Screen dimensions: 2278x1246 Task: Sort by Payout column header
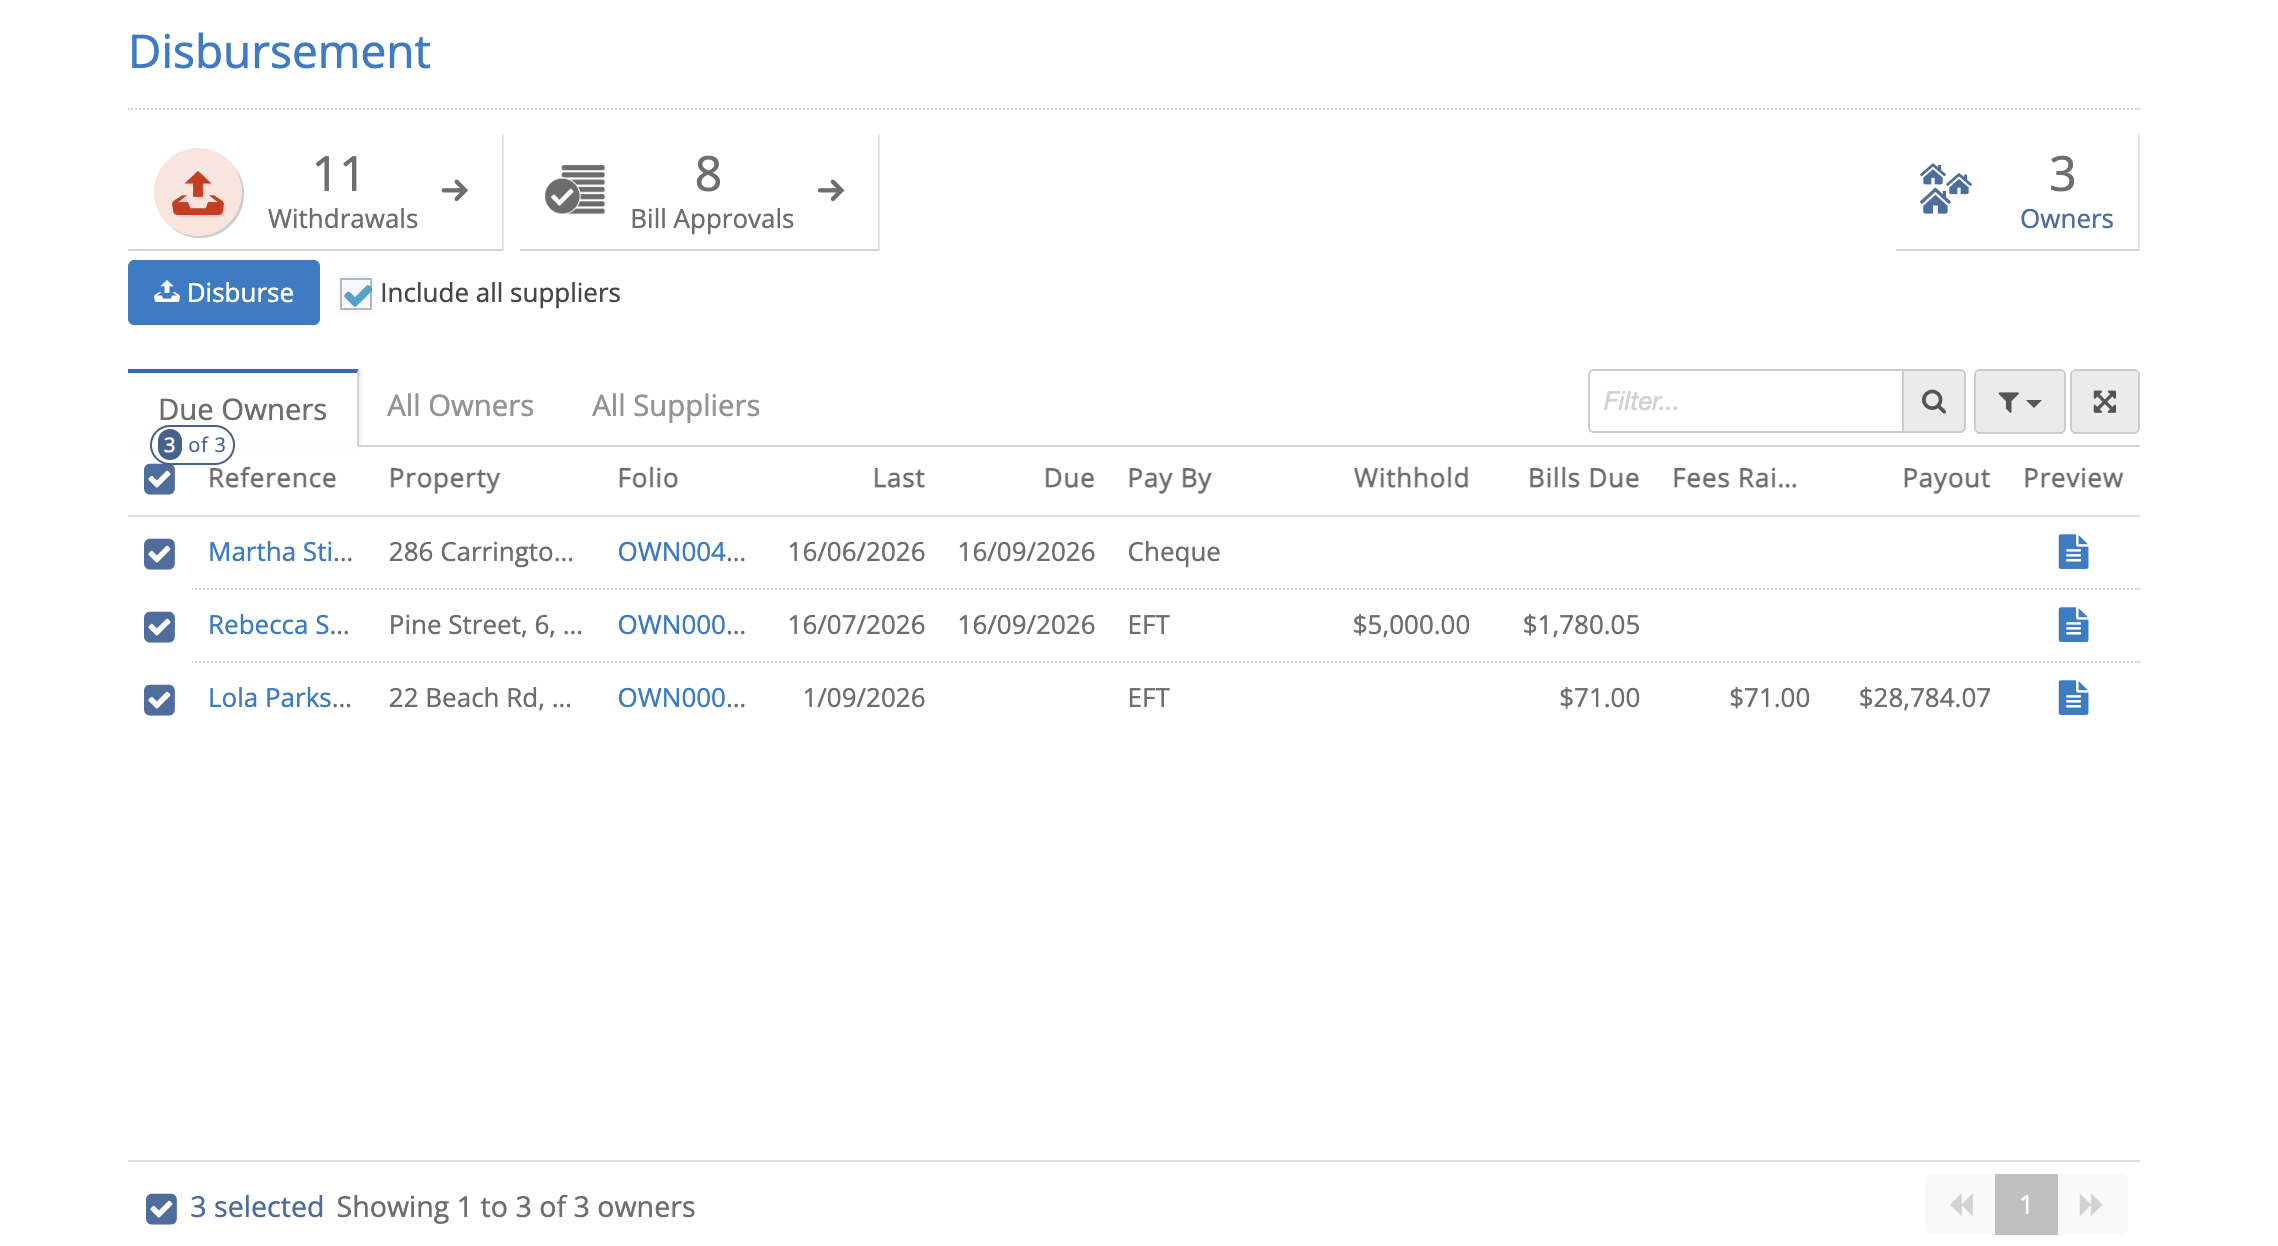[x=1946, y=478]
